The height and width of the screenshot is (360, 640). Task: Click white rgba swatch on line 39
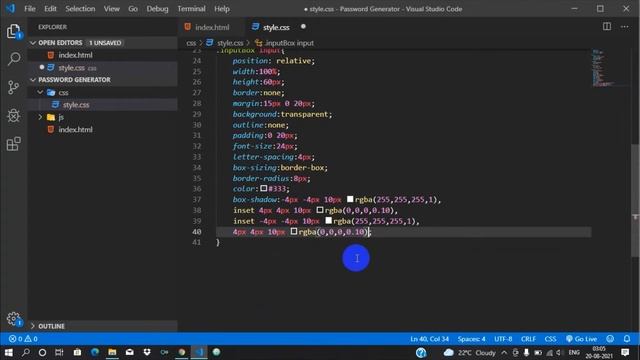point(329,220)
